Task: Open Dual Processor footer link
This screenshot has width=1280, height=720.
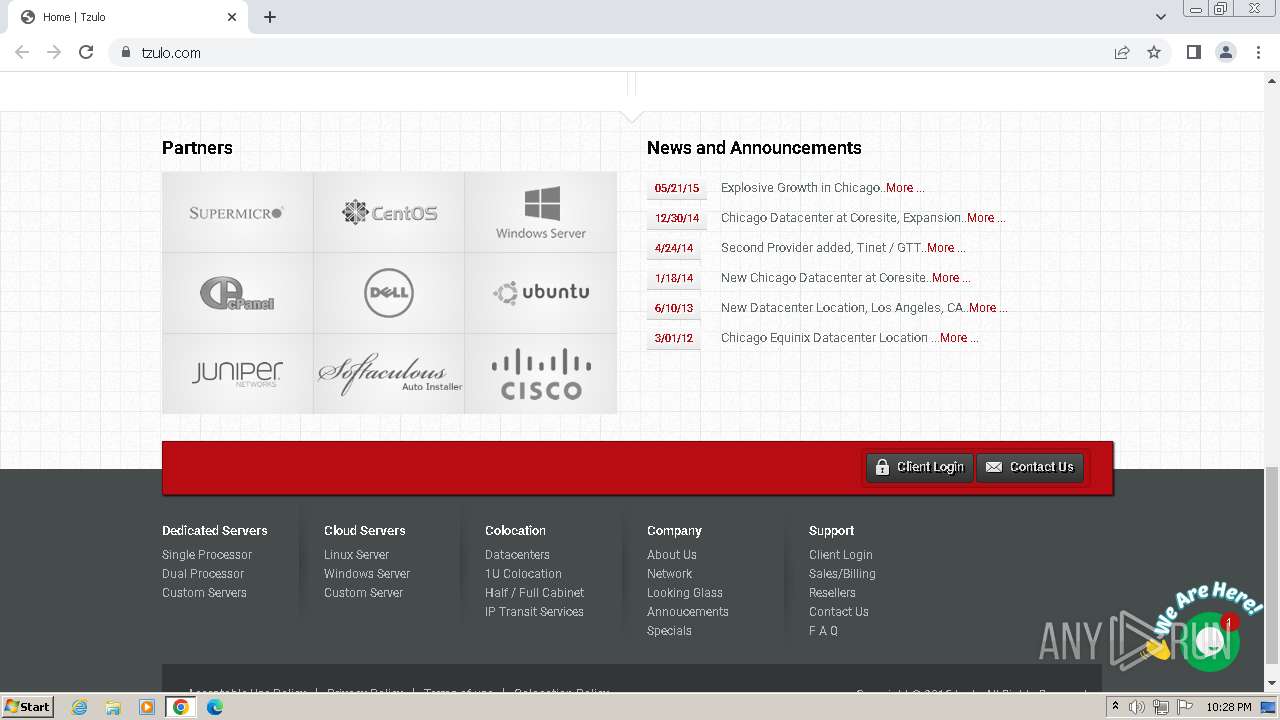Action: [x=203, y=574]
